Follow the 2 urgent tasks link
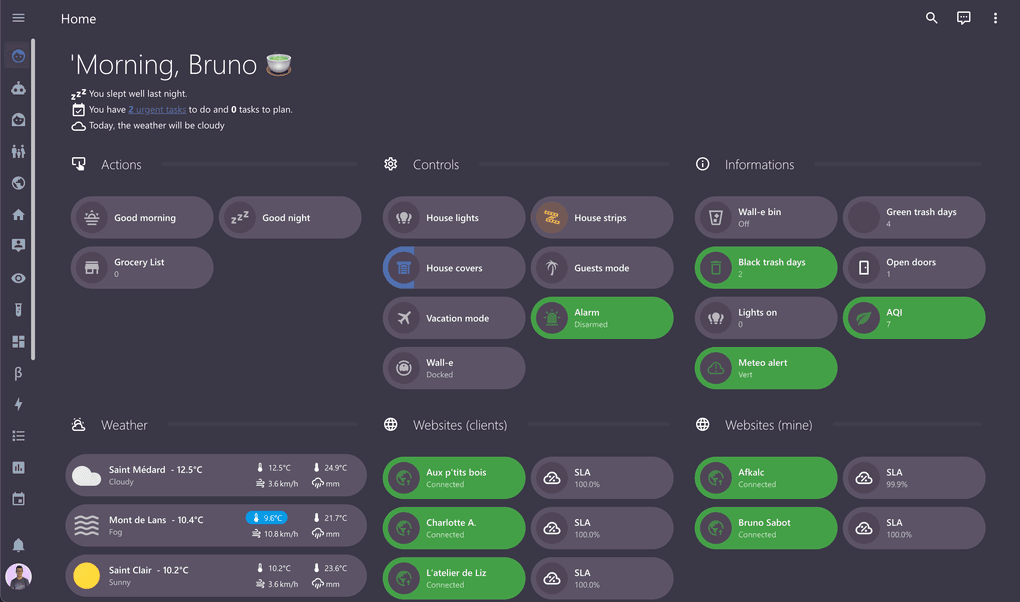 157,109
